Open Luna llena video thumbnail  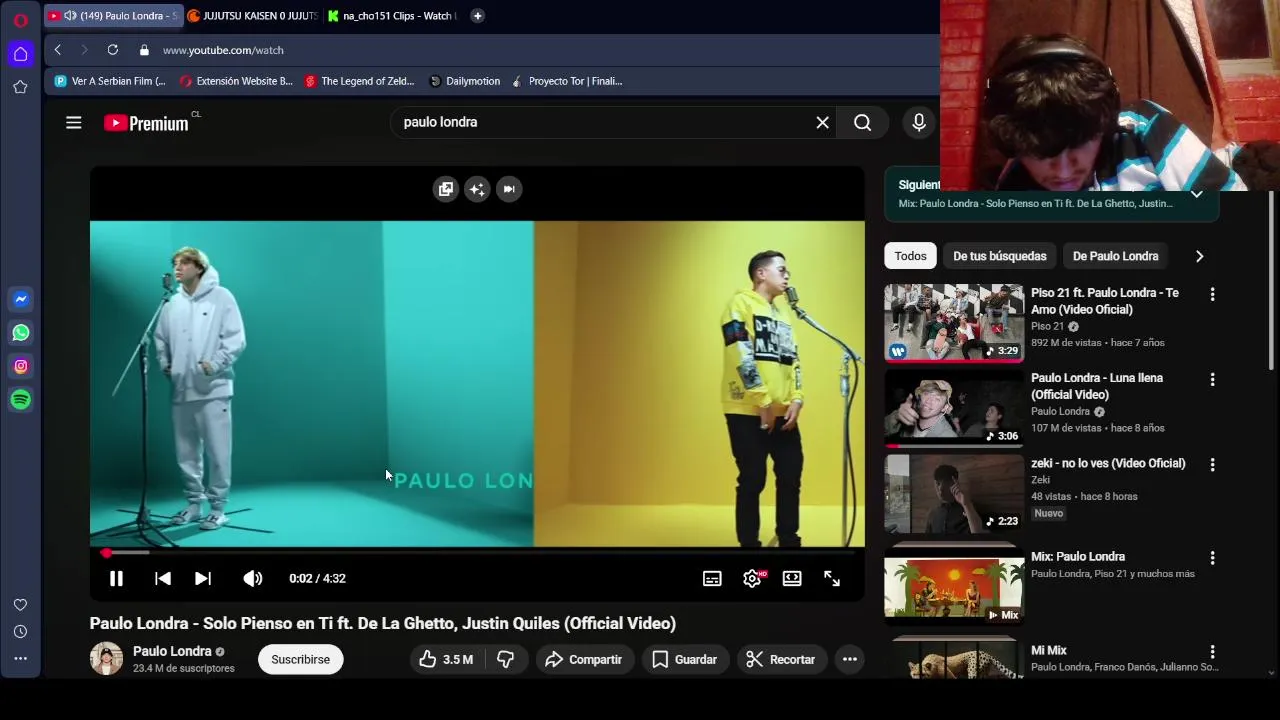[954, 407]
